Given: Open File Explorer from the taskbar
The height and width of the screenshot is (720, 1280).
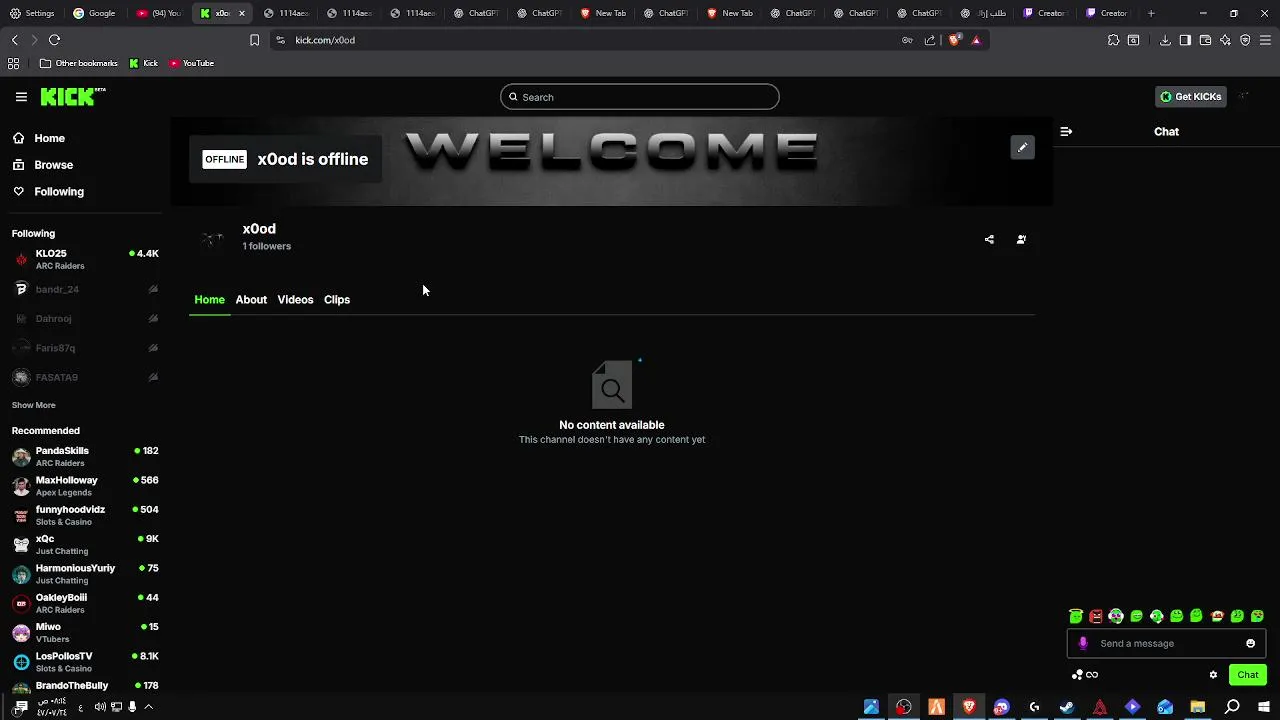Looking at the screenshot, I should [1198, 707].
